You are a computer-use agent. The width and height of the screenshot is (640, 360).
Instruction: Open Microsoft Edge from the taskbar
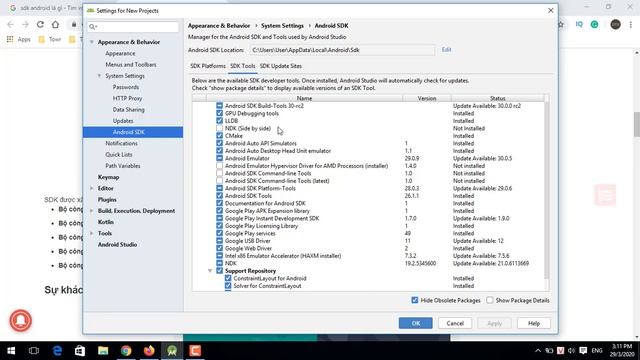click(57, 351)
